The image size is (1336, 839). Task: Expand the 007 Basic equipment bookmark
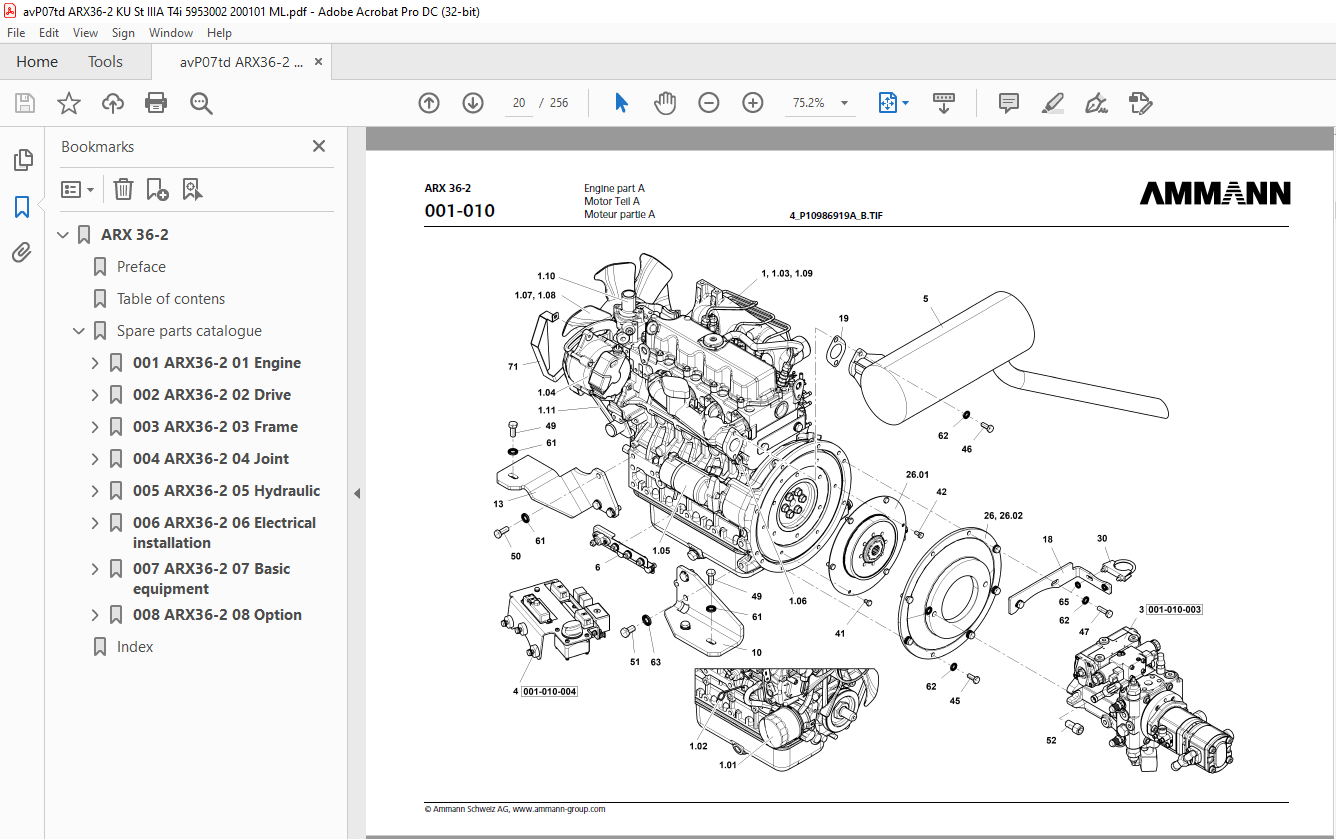pyautogui.click(x=95, y=569)
